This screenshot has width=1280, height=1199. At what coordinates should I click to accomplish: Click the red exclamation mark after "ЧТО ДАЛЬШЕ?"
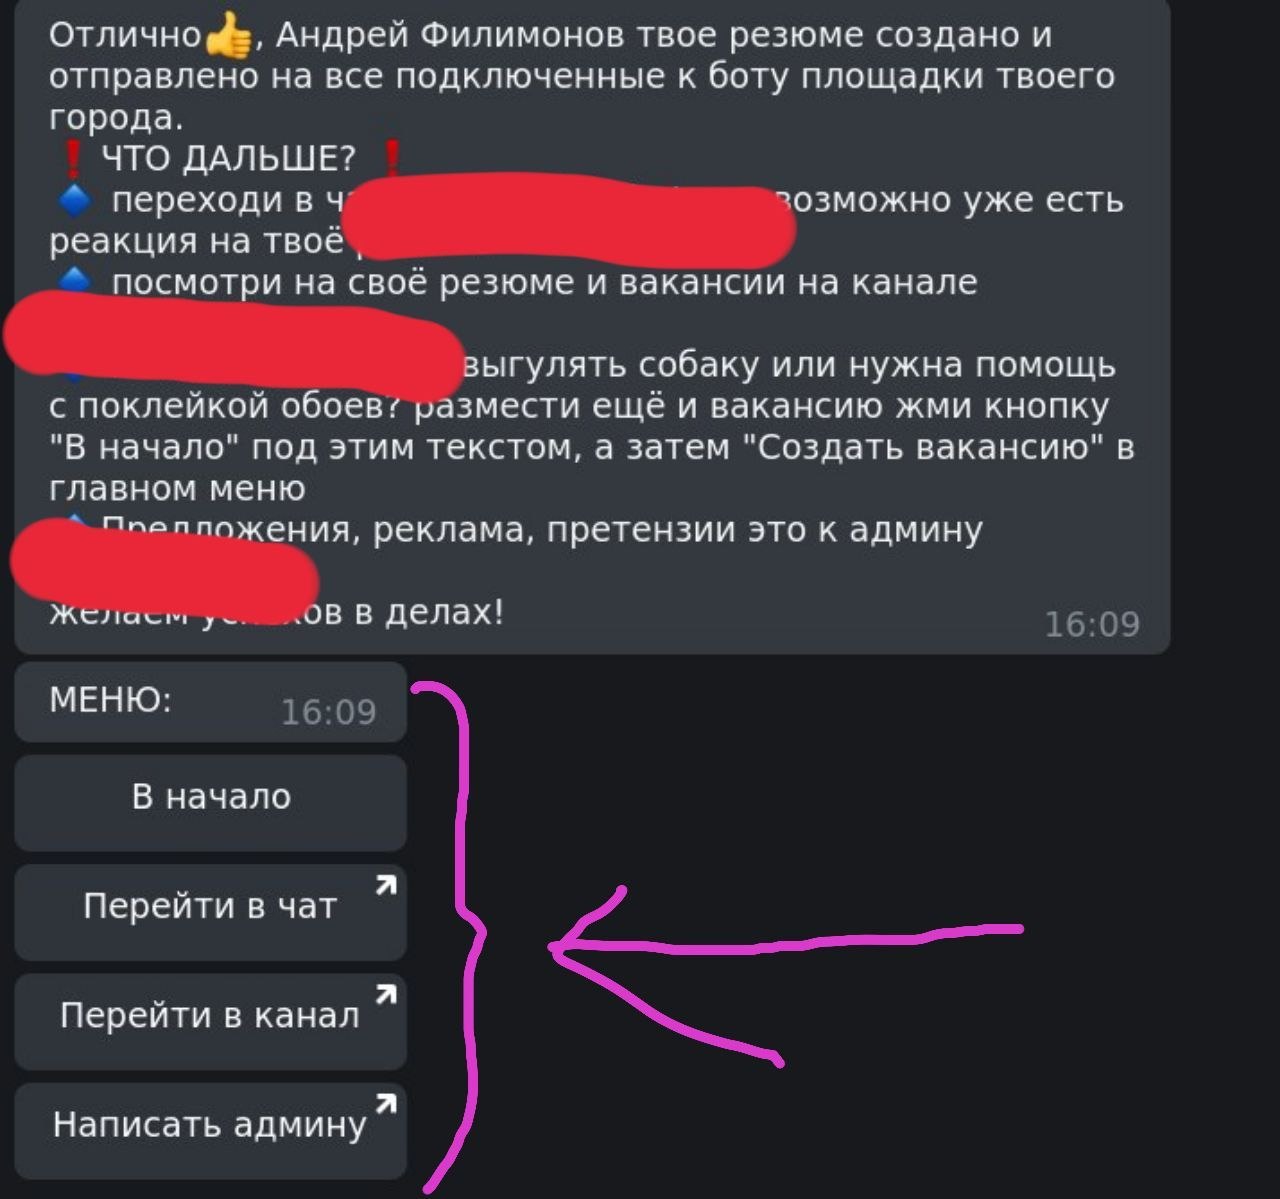pyautogui.click(x=391, y=159)
